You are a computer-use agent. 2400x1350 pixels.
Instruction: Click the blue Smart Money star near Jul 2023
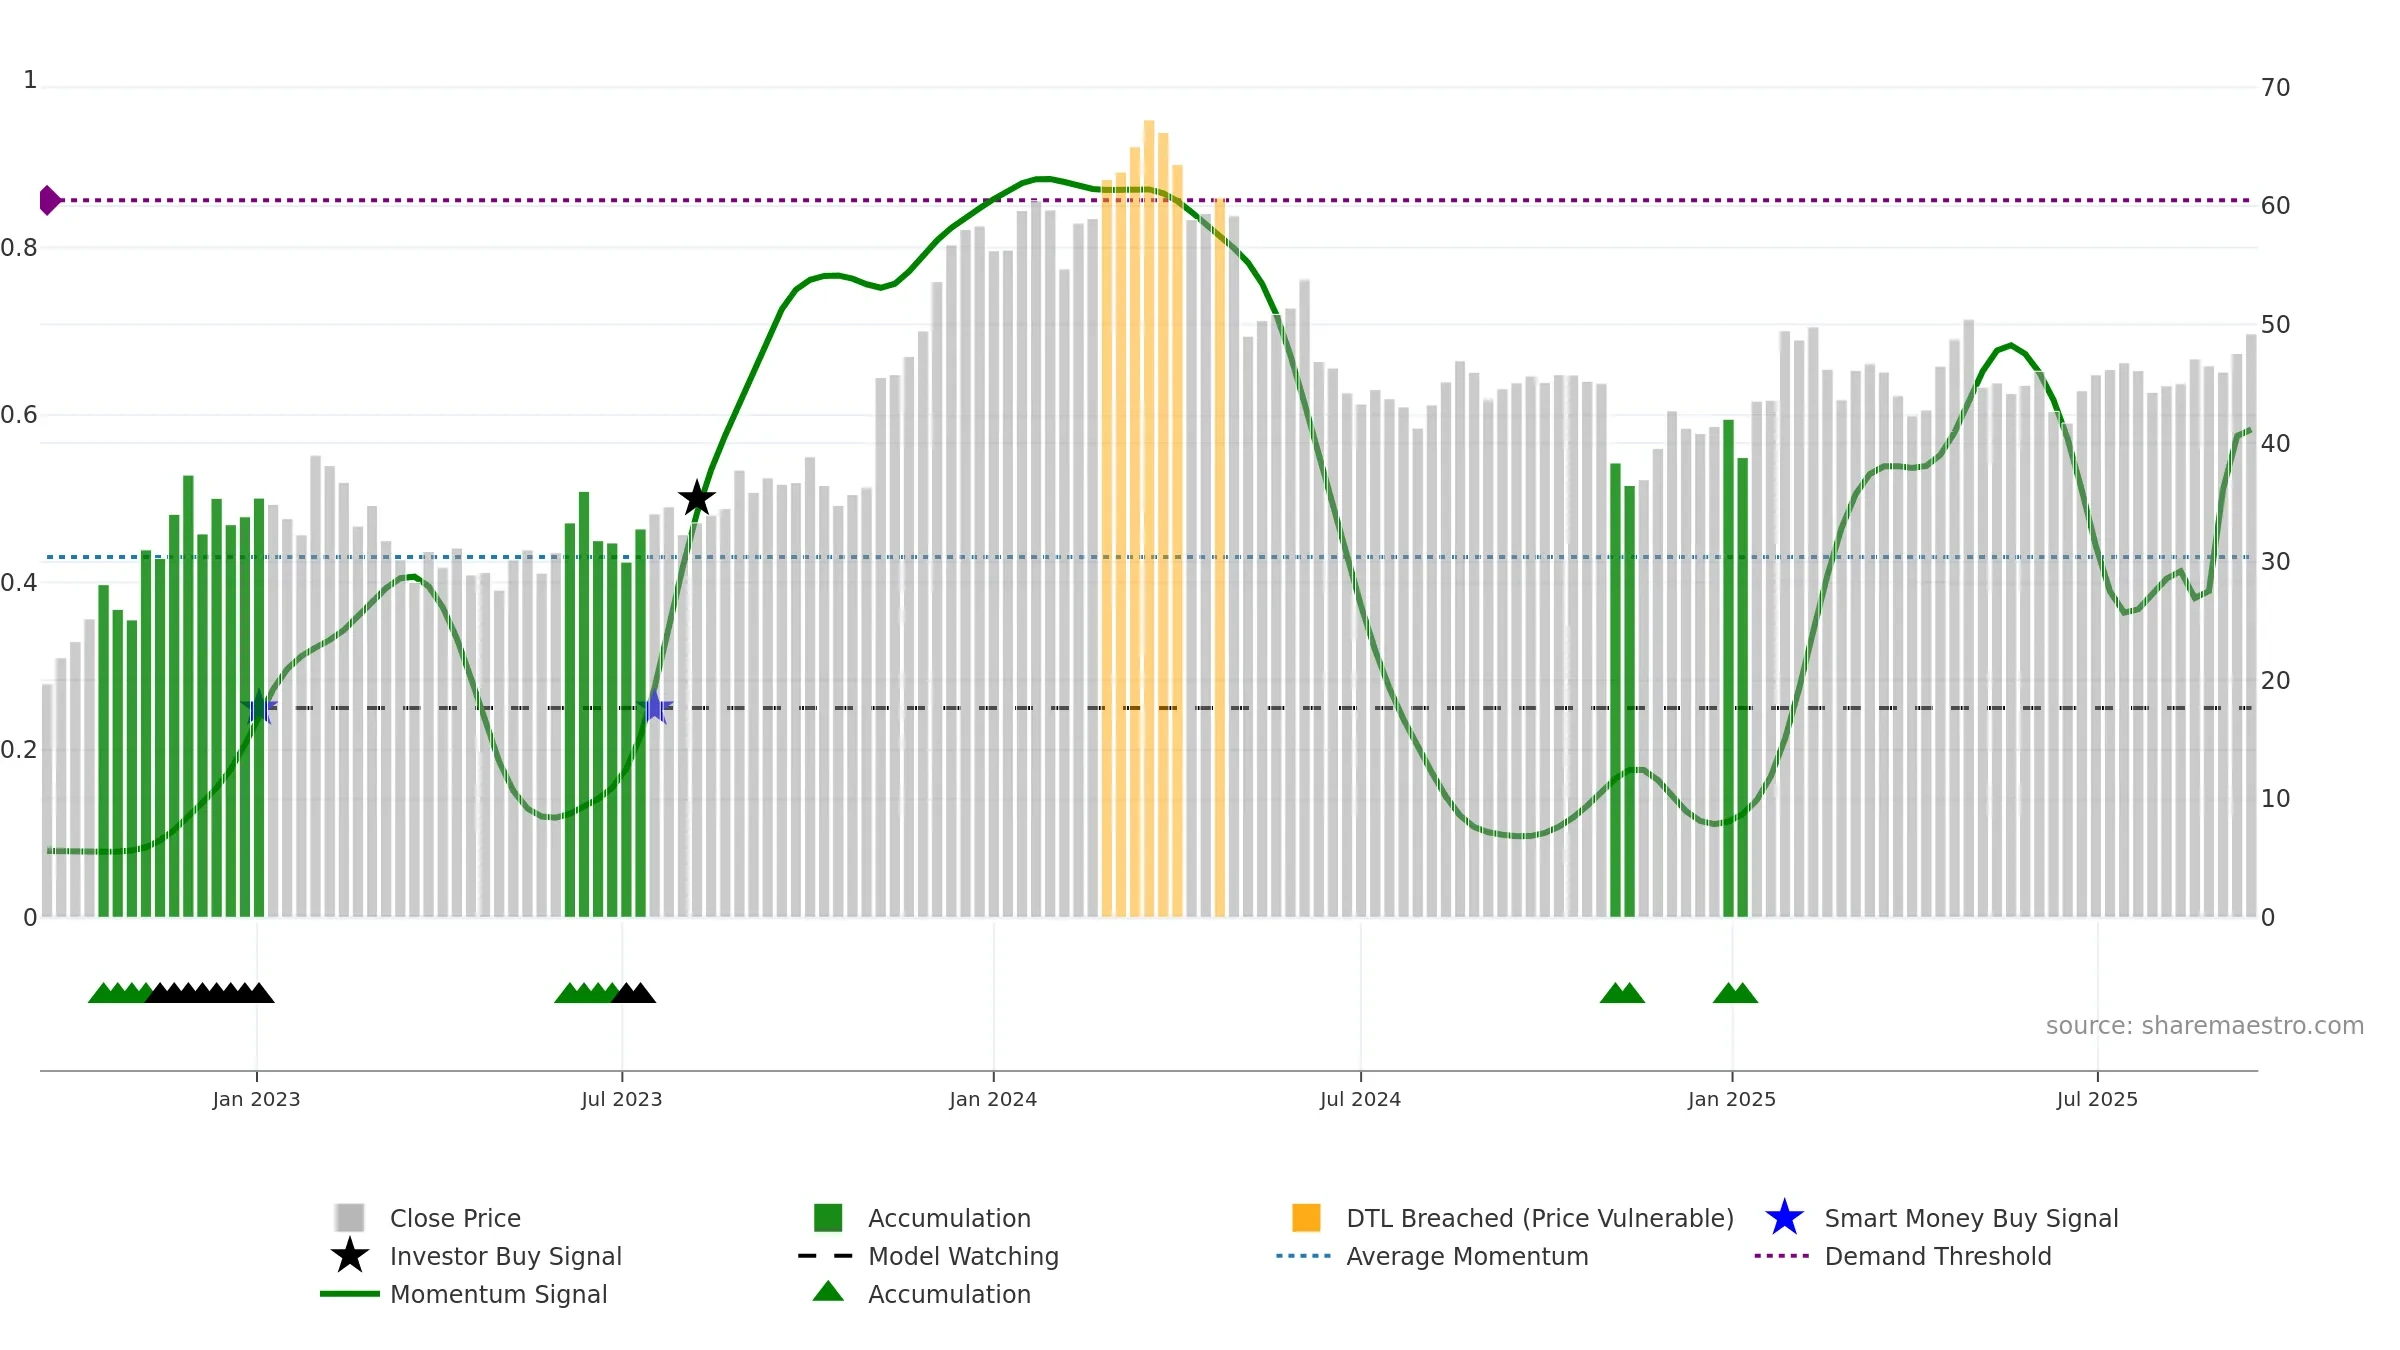[x=655, y=707]
